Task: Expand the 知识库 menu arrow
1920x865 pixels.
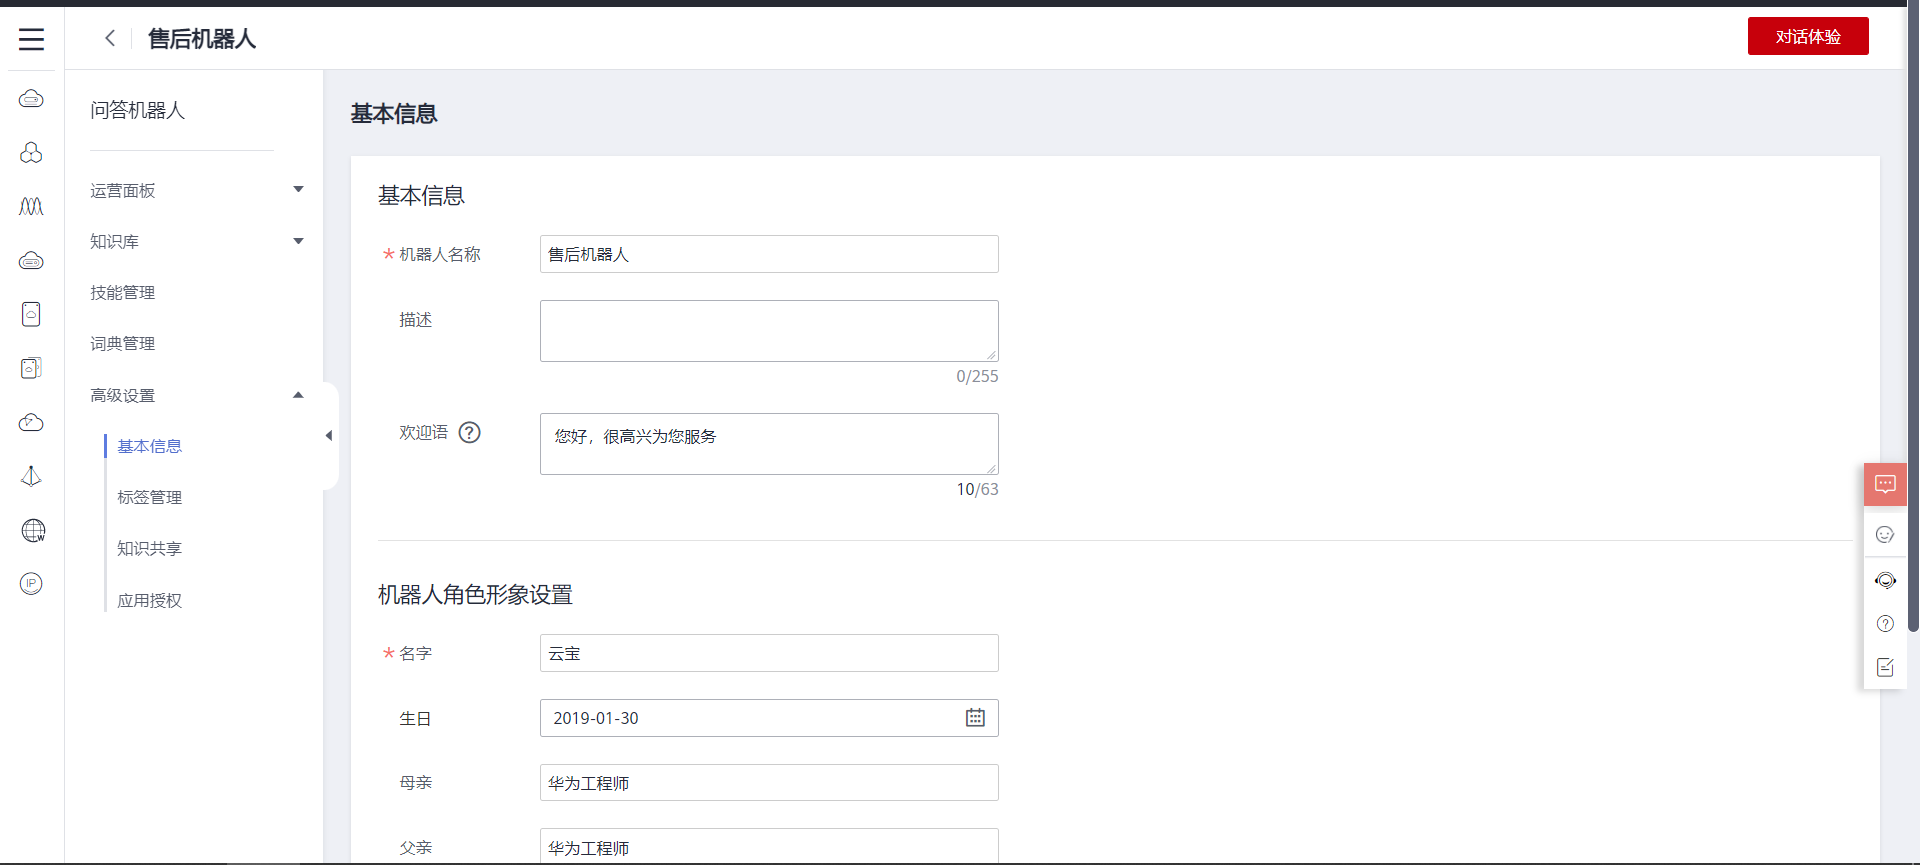Action: coord(298,241)
